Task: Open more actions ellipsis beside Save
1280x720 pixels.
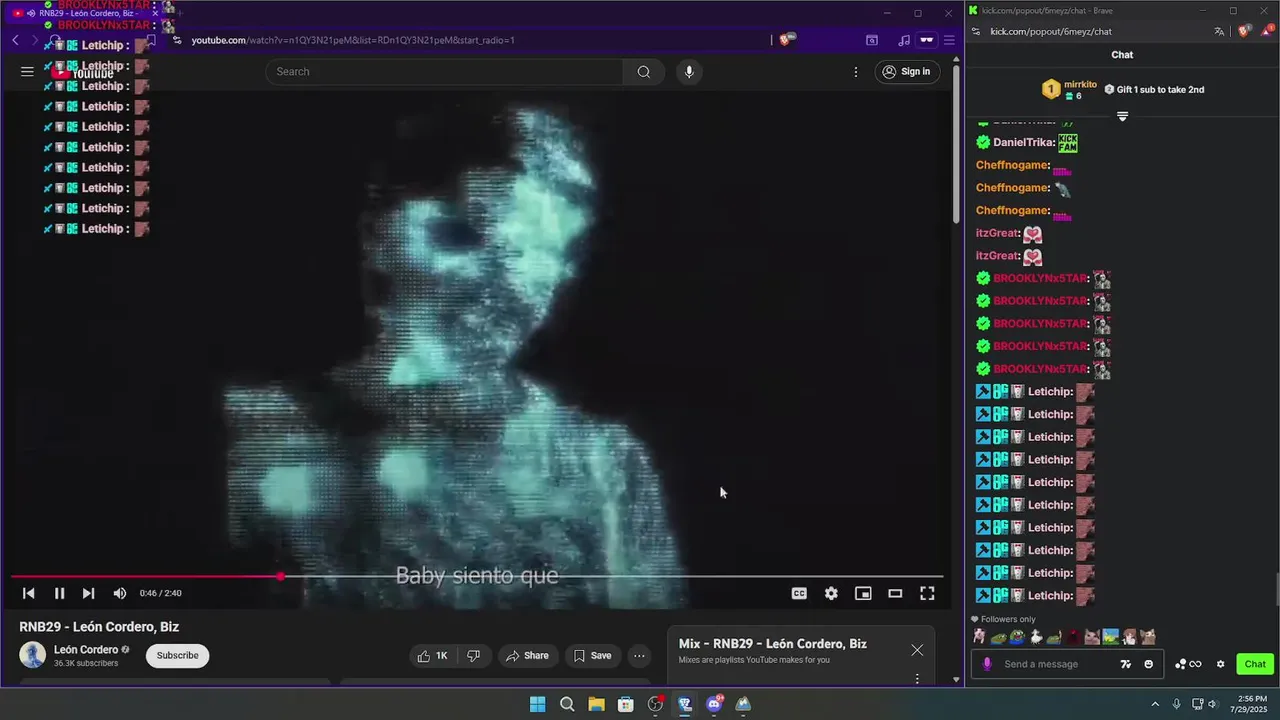Action: pyautogui.click(x=639, y=656)
